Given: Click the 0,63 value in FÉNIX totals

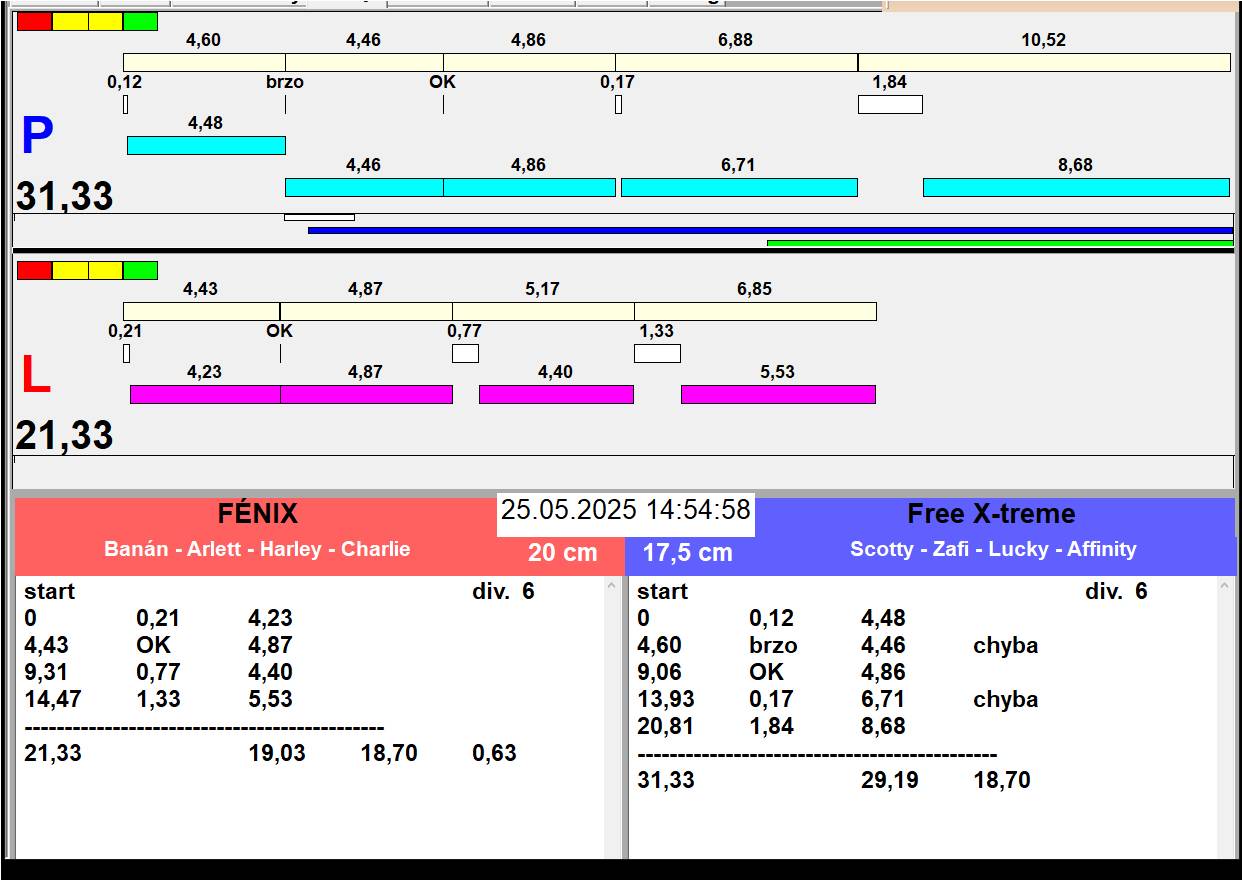Looking at the screenshot, I should (494, 753).
